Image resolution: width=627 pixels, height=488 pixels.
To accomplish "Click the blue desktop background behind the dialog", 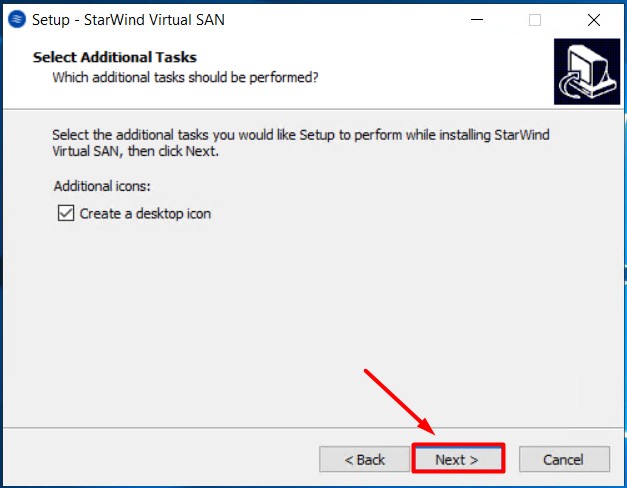I will pos(3,300).
